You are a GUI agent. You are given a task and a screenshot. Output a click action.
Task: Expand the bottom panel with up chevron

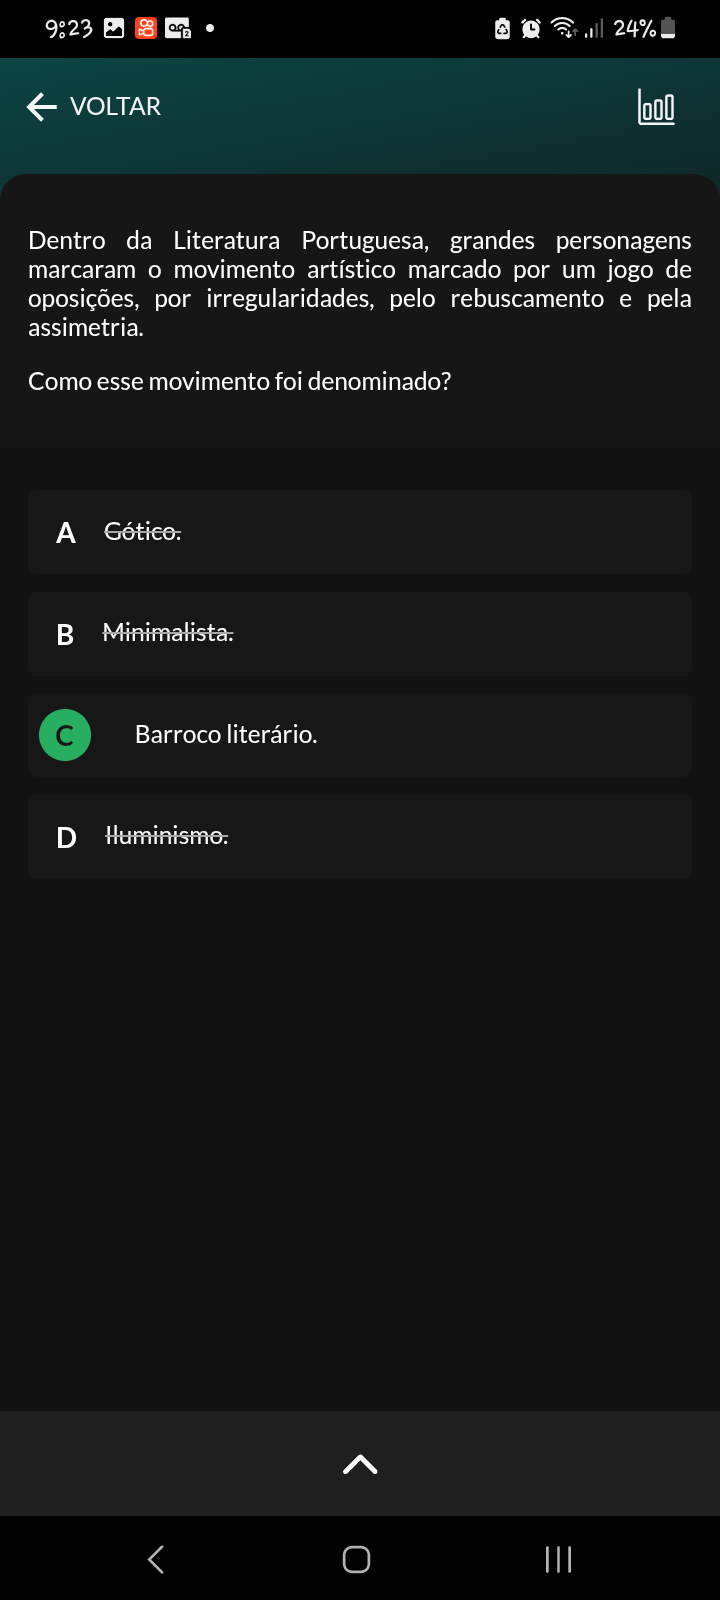pos(360,1464)
